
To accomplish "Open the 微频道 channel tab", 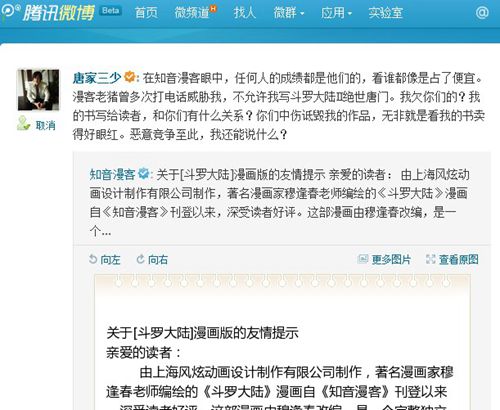I will pyautogui.click(x=195, y=12).
